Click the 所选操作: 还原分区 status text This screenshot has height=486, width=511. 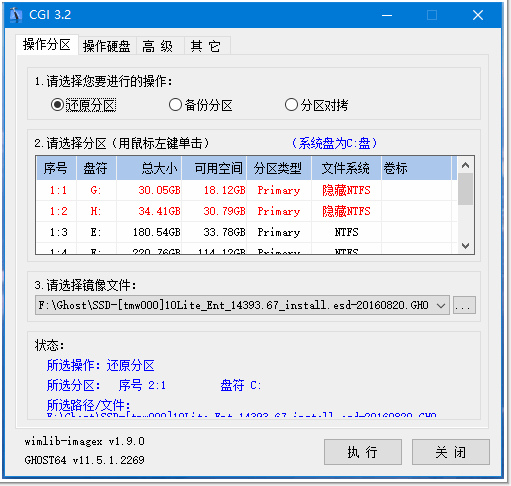tap(100, 365)
